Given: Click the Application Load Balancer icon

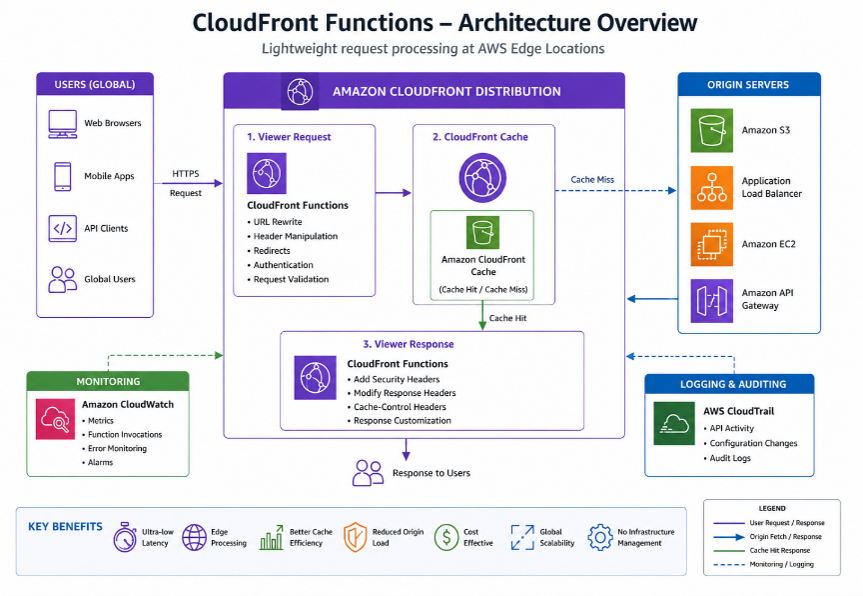Looking at the screenshot, I should point(712,188).
